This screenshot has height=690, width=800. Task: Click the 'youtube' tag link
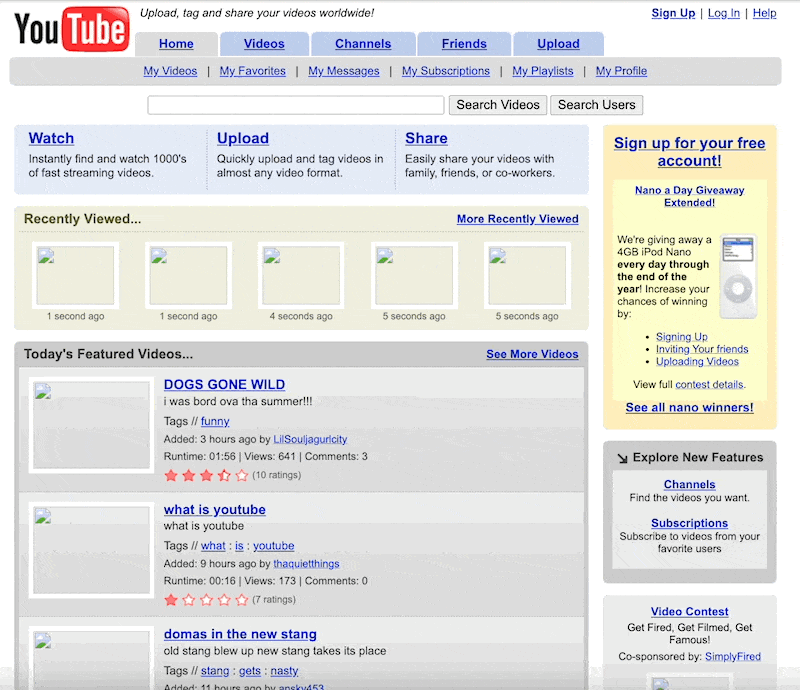(x=273, y=546)
